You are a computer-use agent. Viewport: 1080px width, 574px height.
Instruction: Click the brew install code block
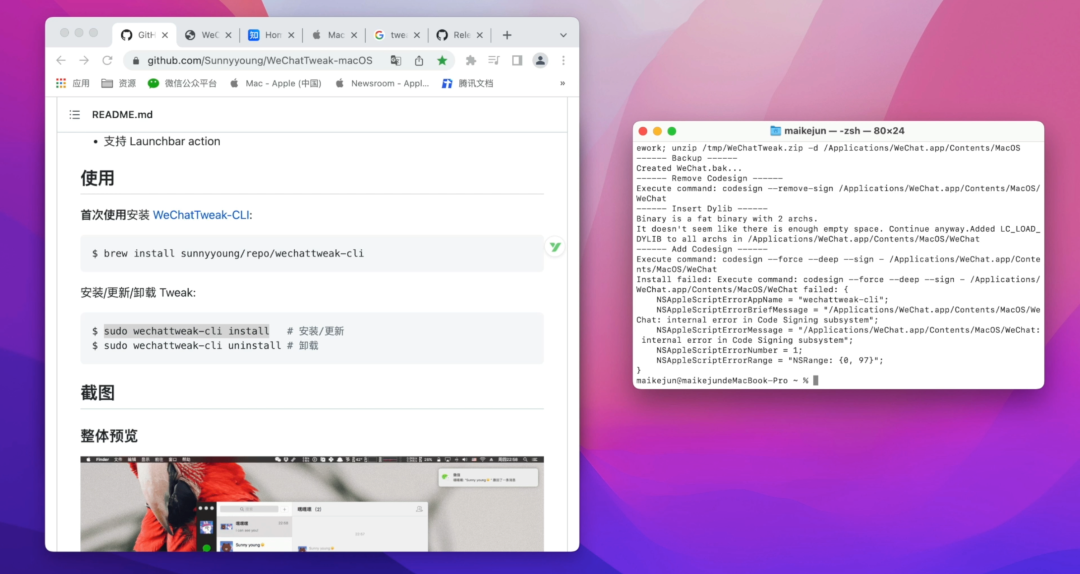[x=312, y=253]
